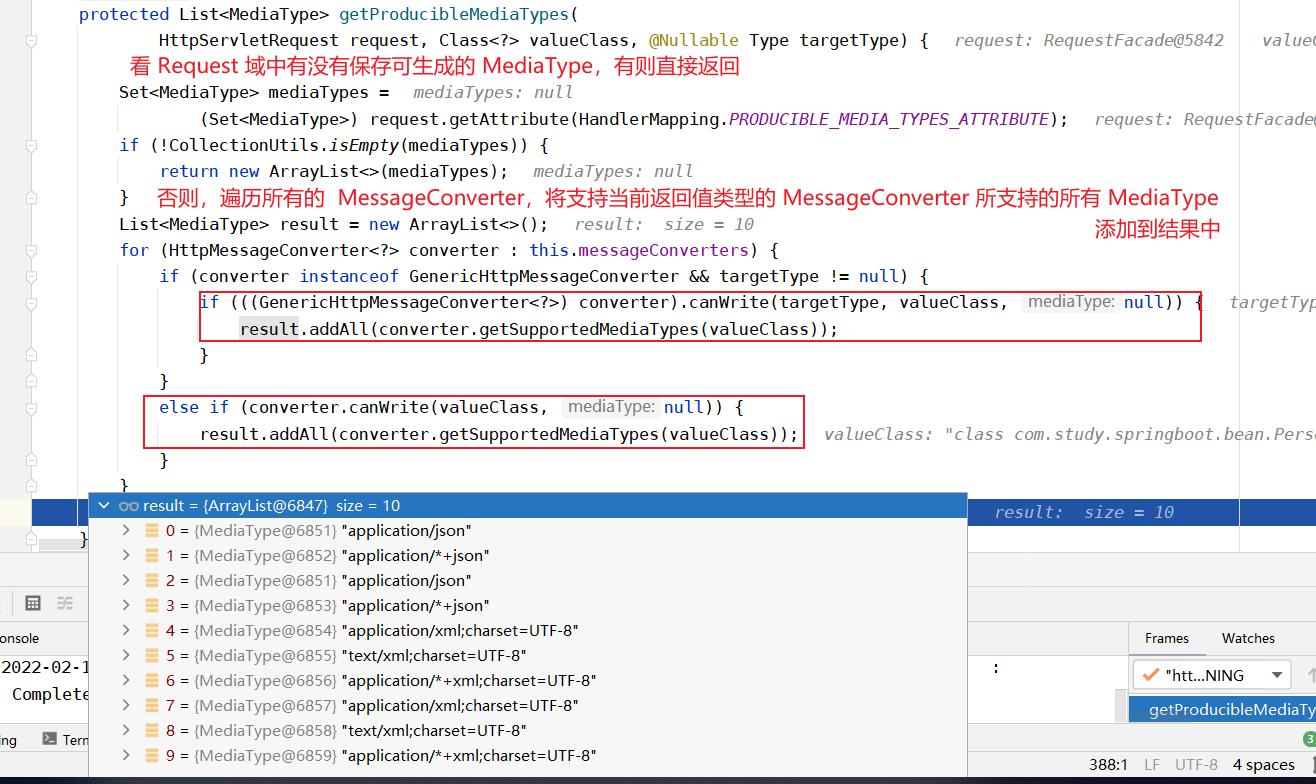The height and width of the screenshot is (784, 1316).
Task: Click PRODUCIBLE_MEDIA_TYPES_ATTRIBUTE constant in code
Action: tap(890, 119)
